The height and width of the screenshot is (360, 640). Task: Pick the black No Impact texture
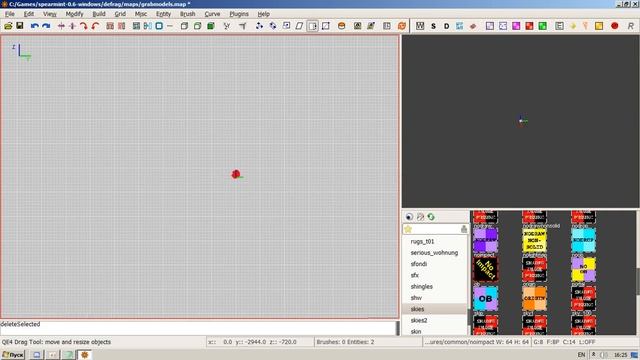point(485,269)
